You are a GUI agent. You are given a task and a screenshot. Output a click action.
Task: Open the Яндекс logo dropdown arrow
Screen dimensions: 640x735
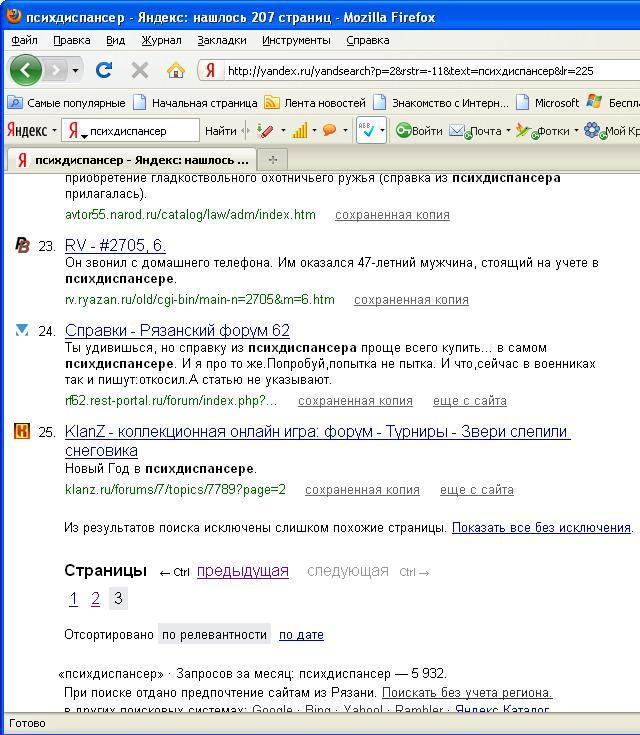[54, 130]
